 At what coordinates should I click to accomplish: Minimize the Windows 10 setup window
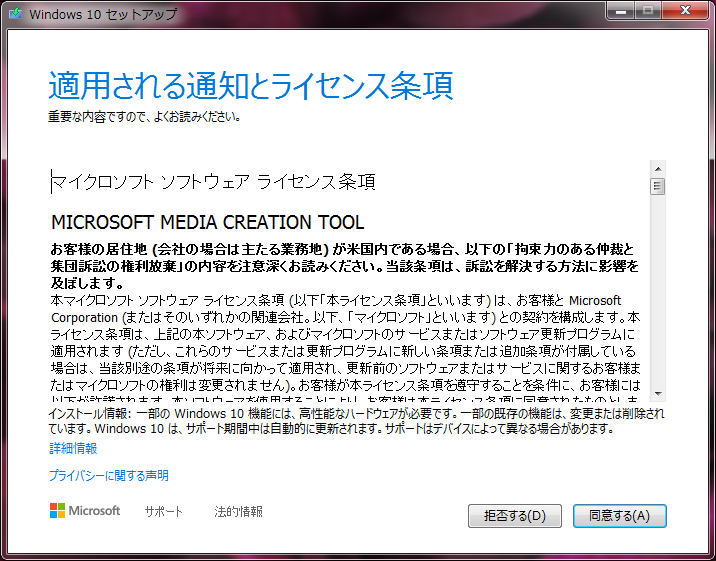(x=621, y=11)
